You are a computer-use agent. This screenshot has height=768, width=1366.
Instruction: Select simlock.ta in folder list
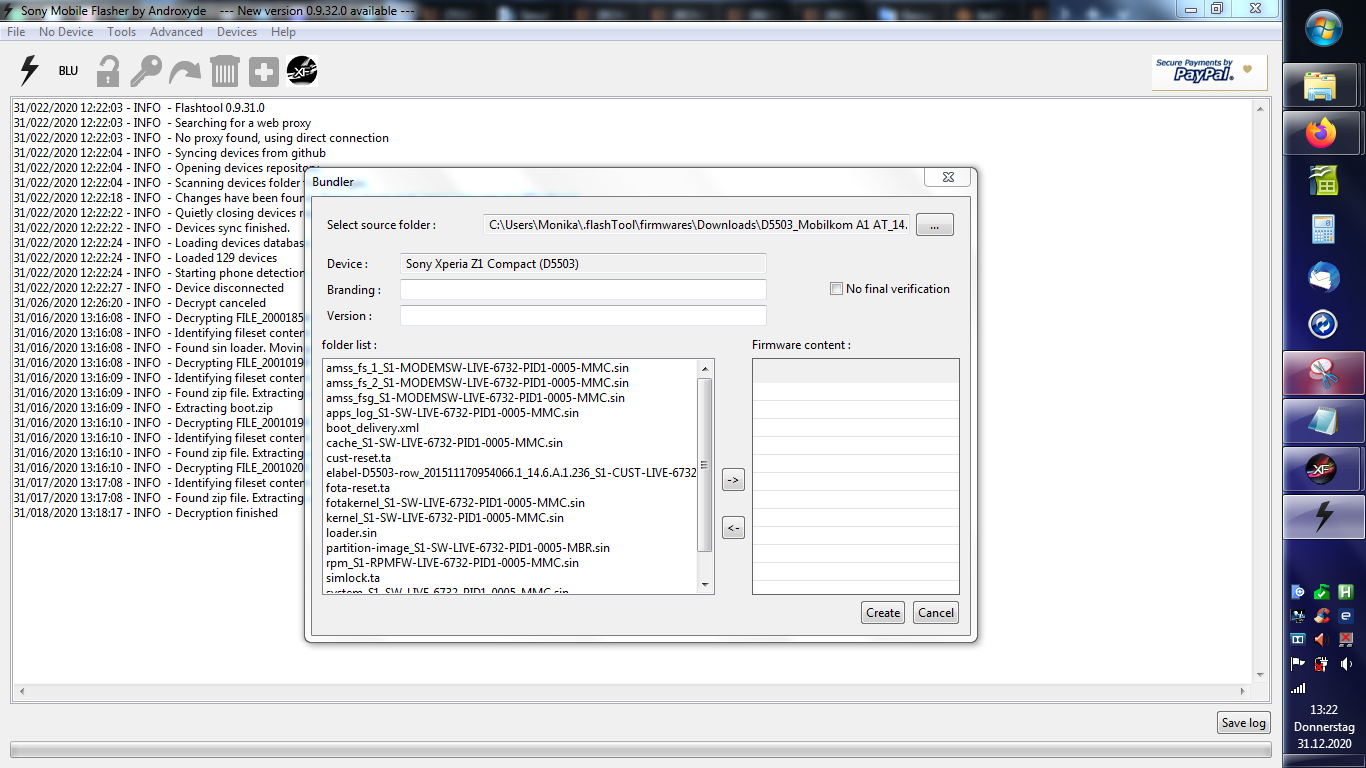point(353,578)
